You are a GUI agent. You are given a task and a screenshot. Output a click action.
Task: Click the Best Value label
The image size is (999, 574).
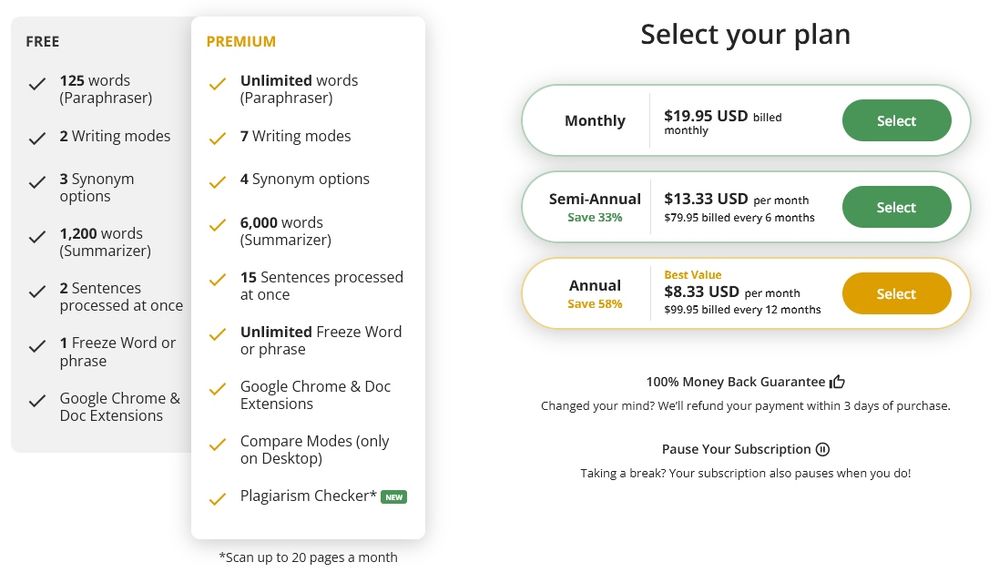point(693,275)
